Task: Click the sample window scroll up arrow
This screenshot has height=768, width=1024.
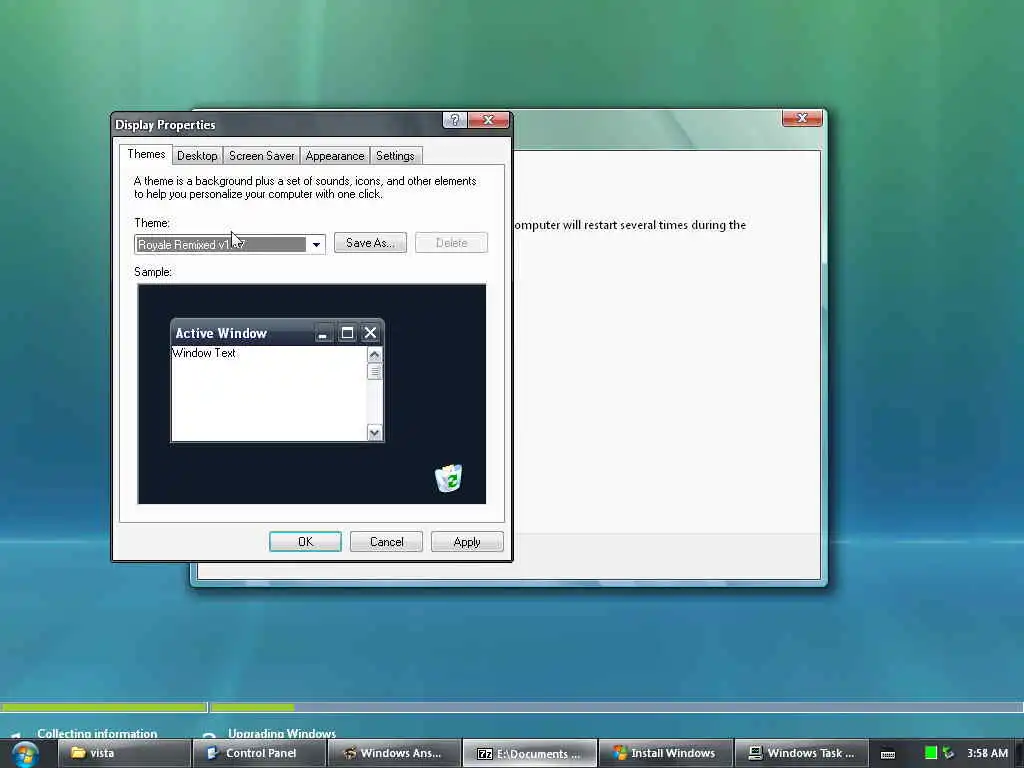Action: (374, 355)
